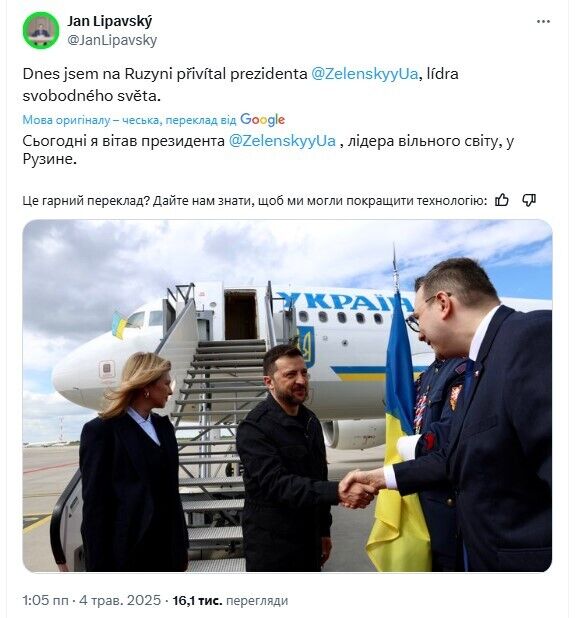Open the airport handshake photo
The image size is (577, 618).
287,396
